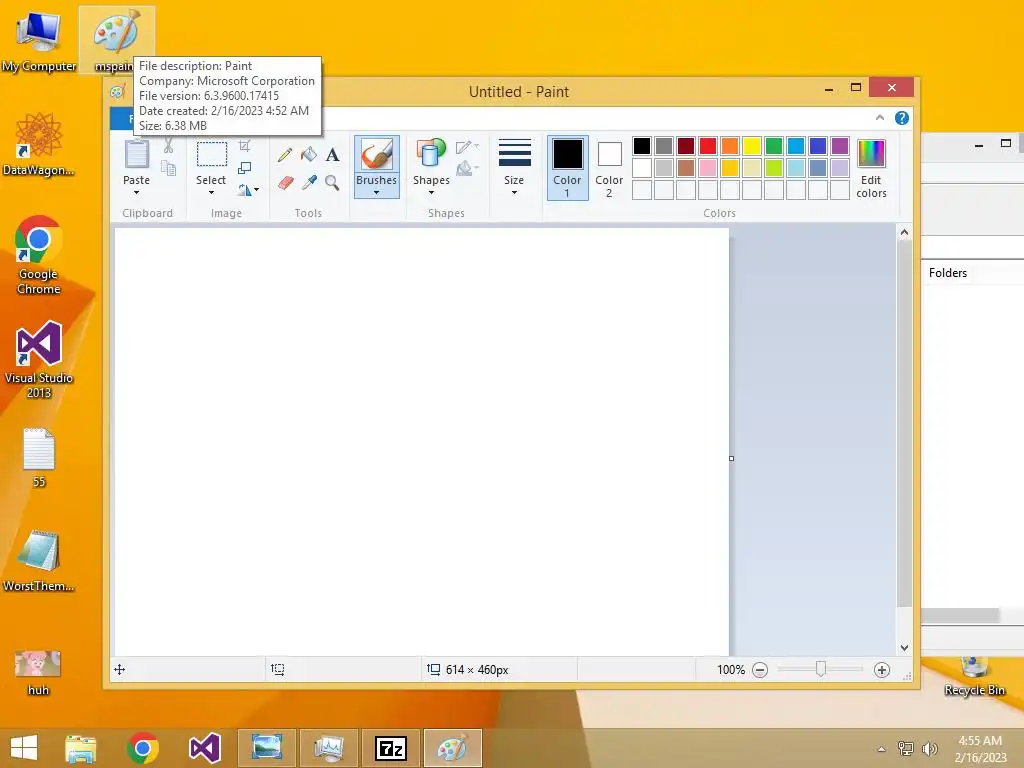1024x768 pixels.
Task: Collapse the ribbon with the caret arrow
Action: [880, 118]
